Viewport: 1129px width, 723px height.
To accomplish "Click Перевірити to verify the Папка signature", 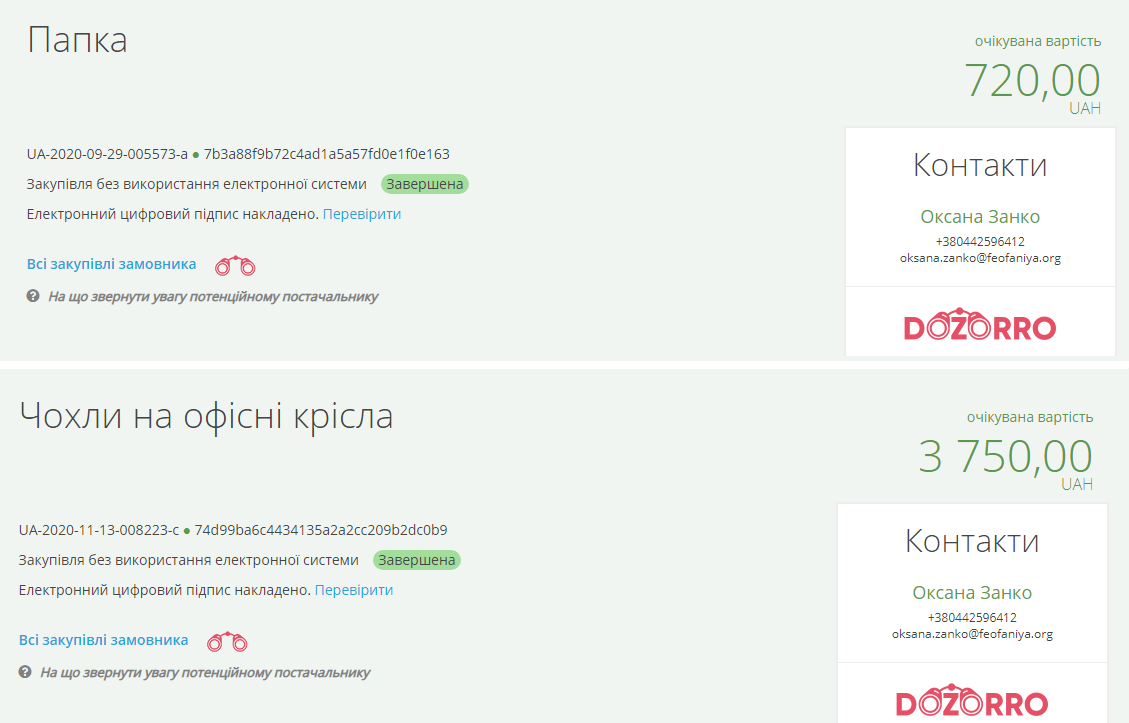I will (x=362, y=214).
